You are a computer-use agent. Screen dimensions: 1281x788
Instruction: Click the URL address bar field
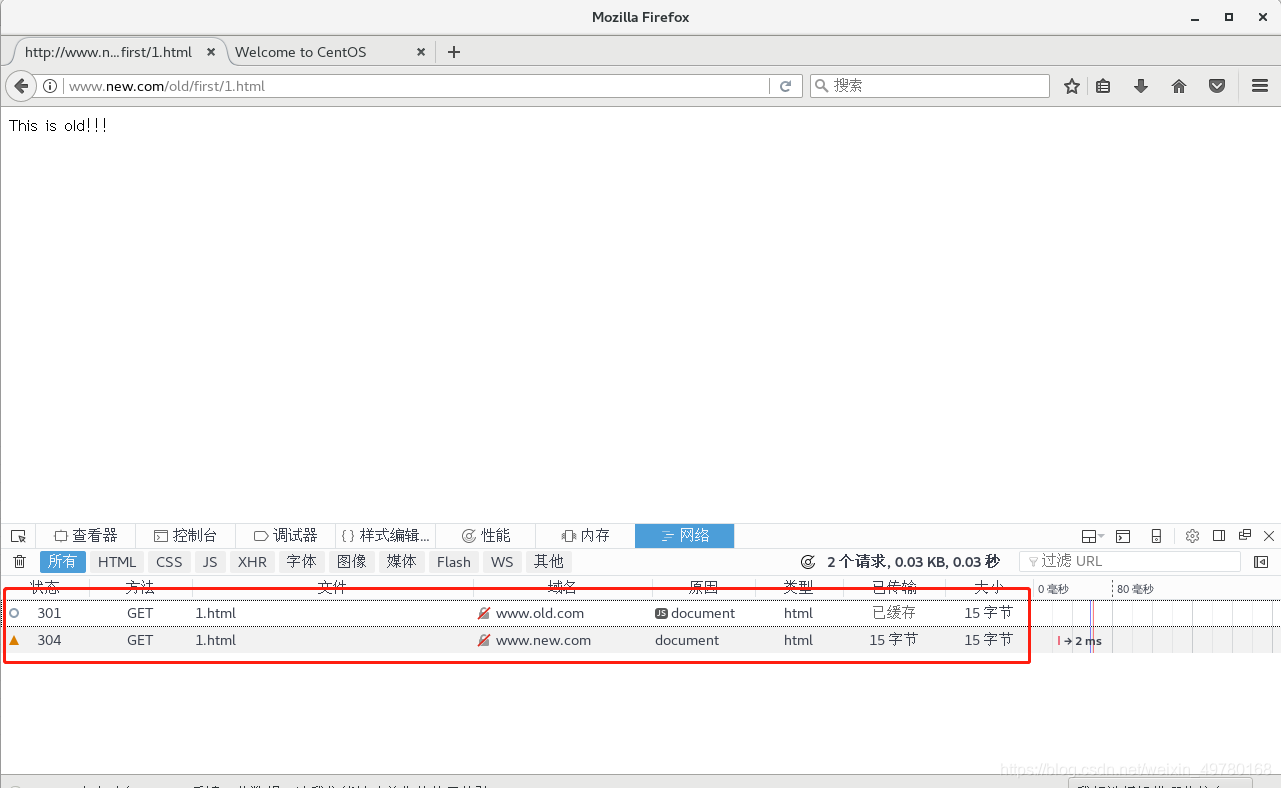coord(416,86)
